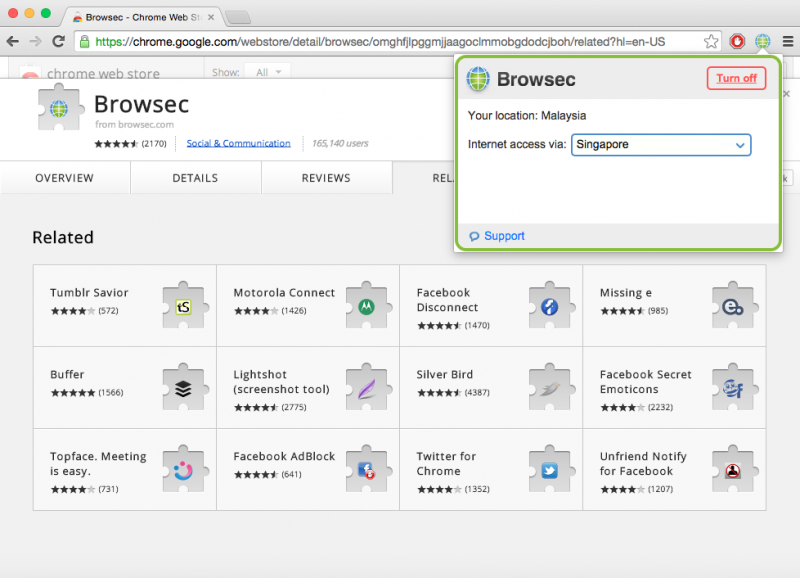800x578 pixels.
Task: Click the green padlock in address bar
Action: (85, 41)
